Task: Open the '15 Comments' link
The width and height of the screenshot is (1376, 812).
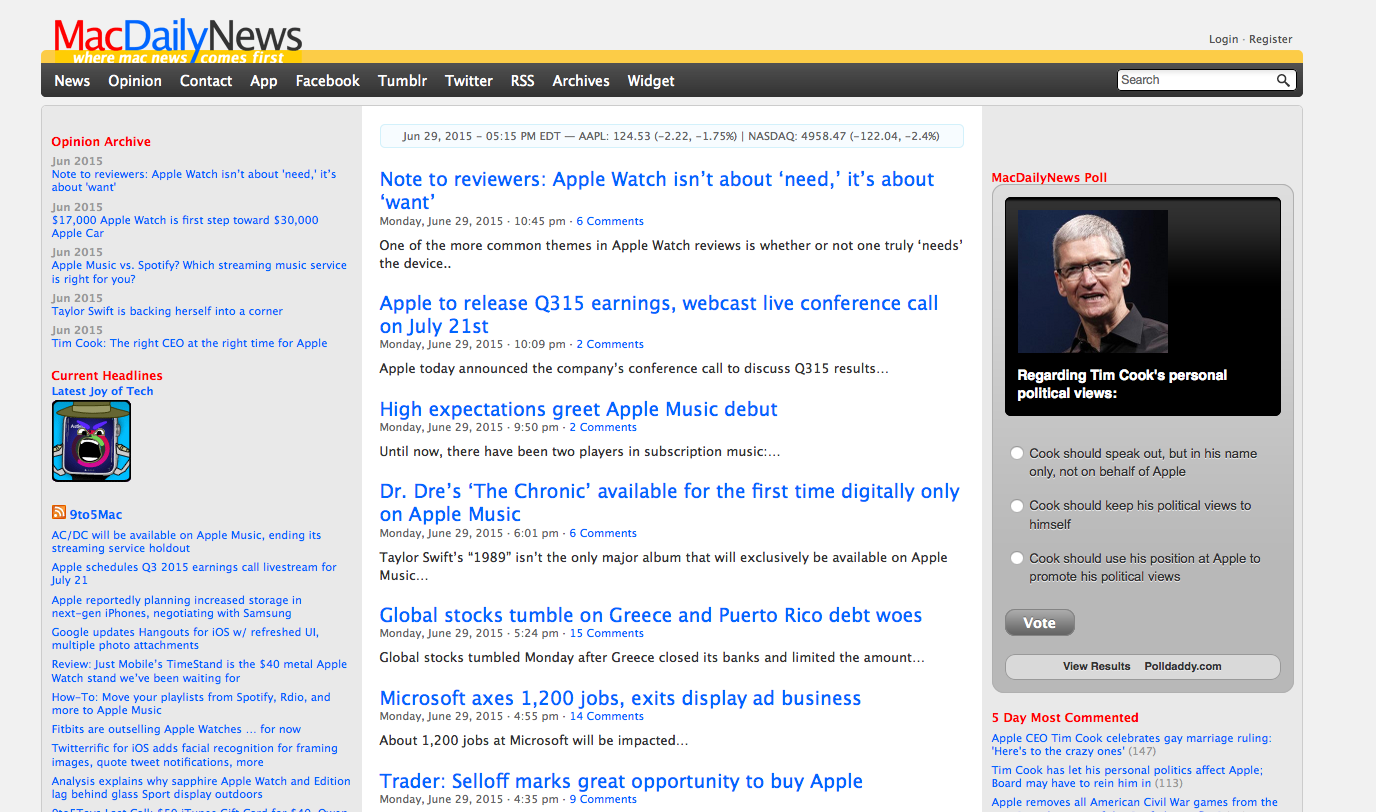Action: (607, 633)
